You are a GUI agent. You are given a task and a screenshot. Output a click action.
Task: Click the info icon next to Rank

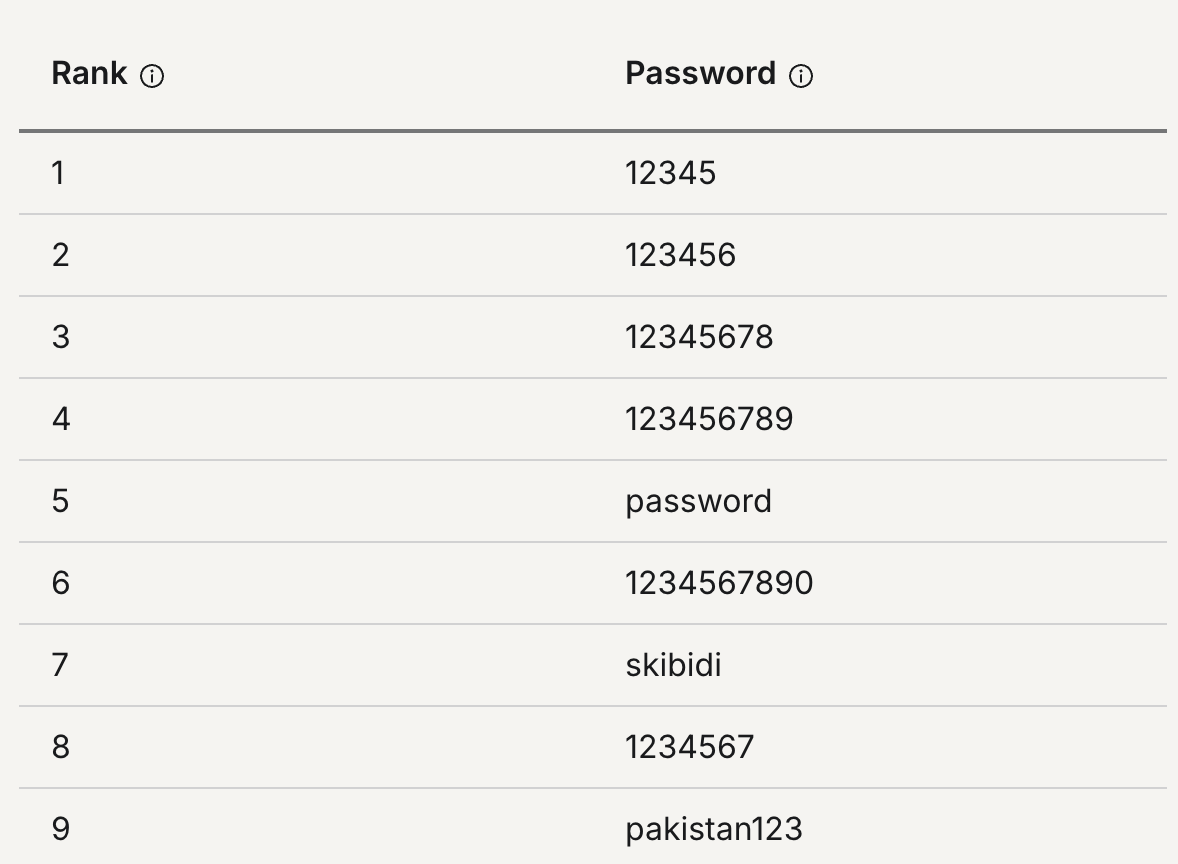coord(152,76)
